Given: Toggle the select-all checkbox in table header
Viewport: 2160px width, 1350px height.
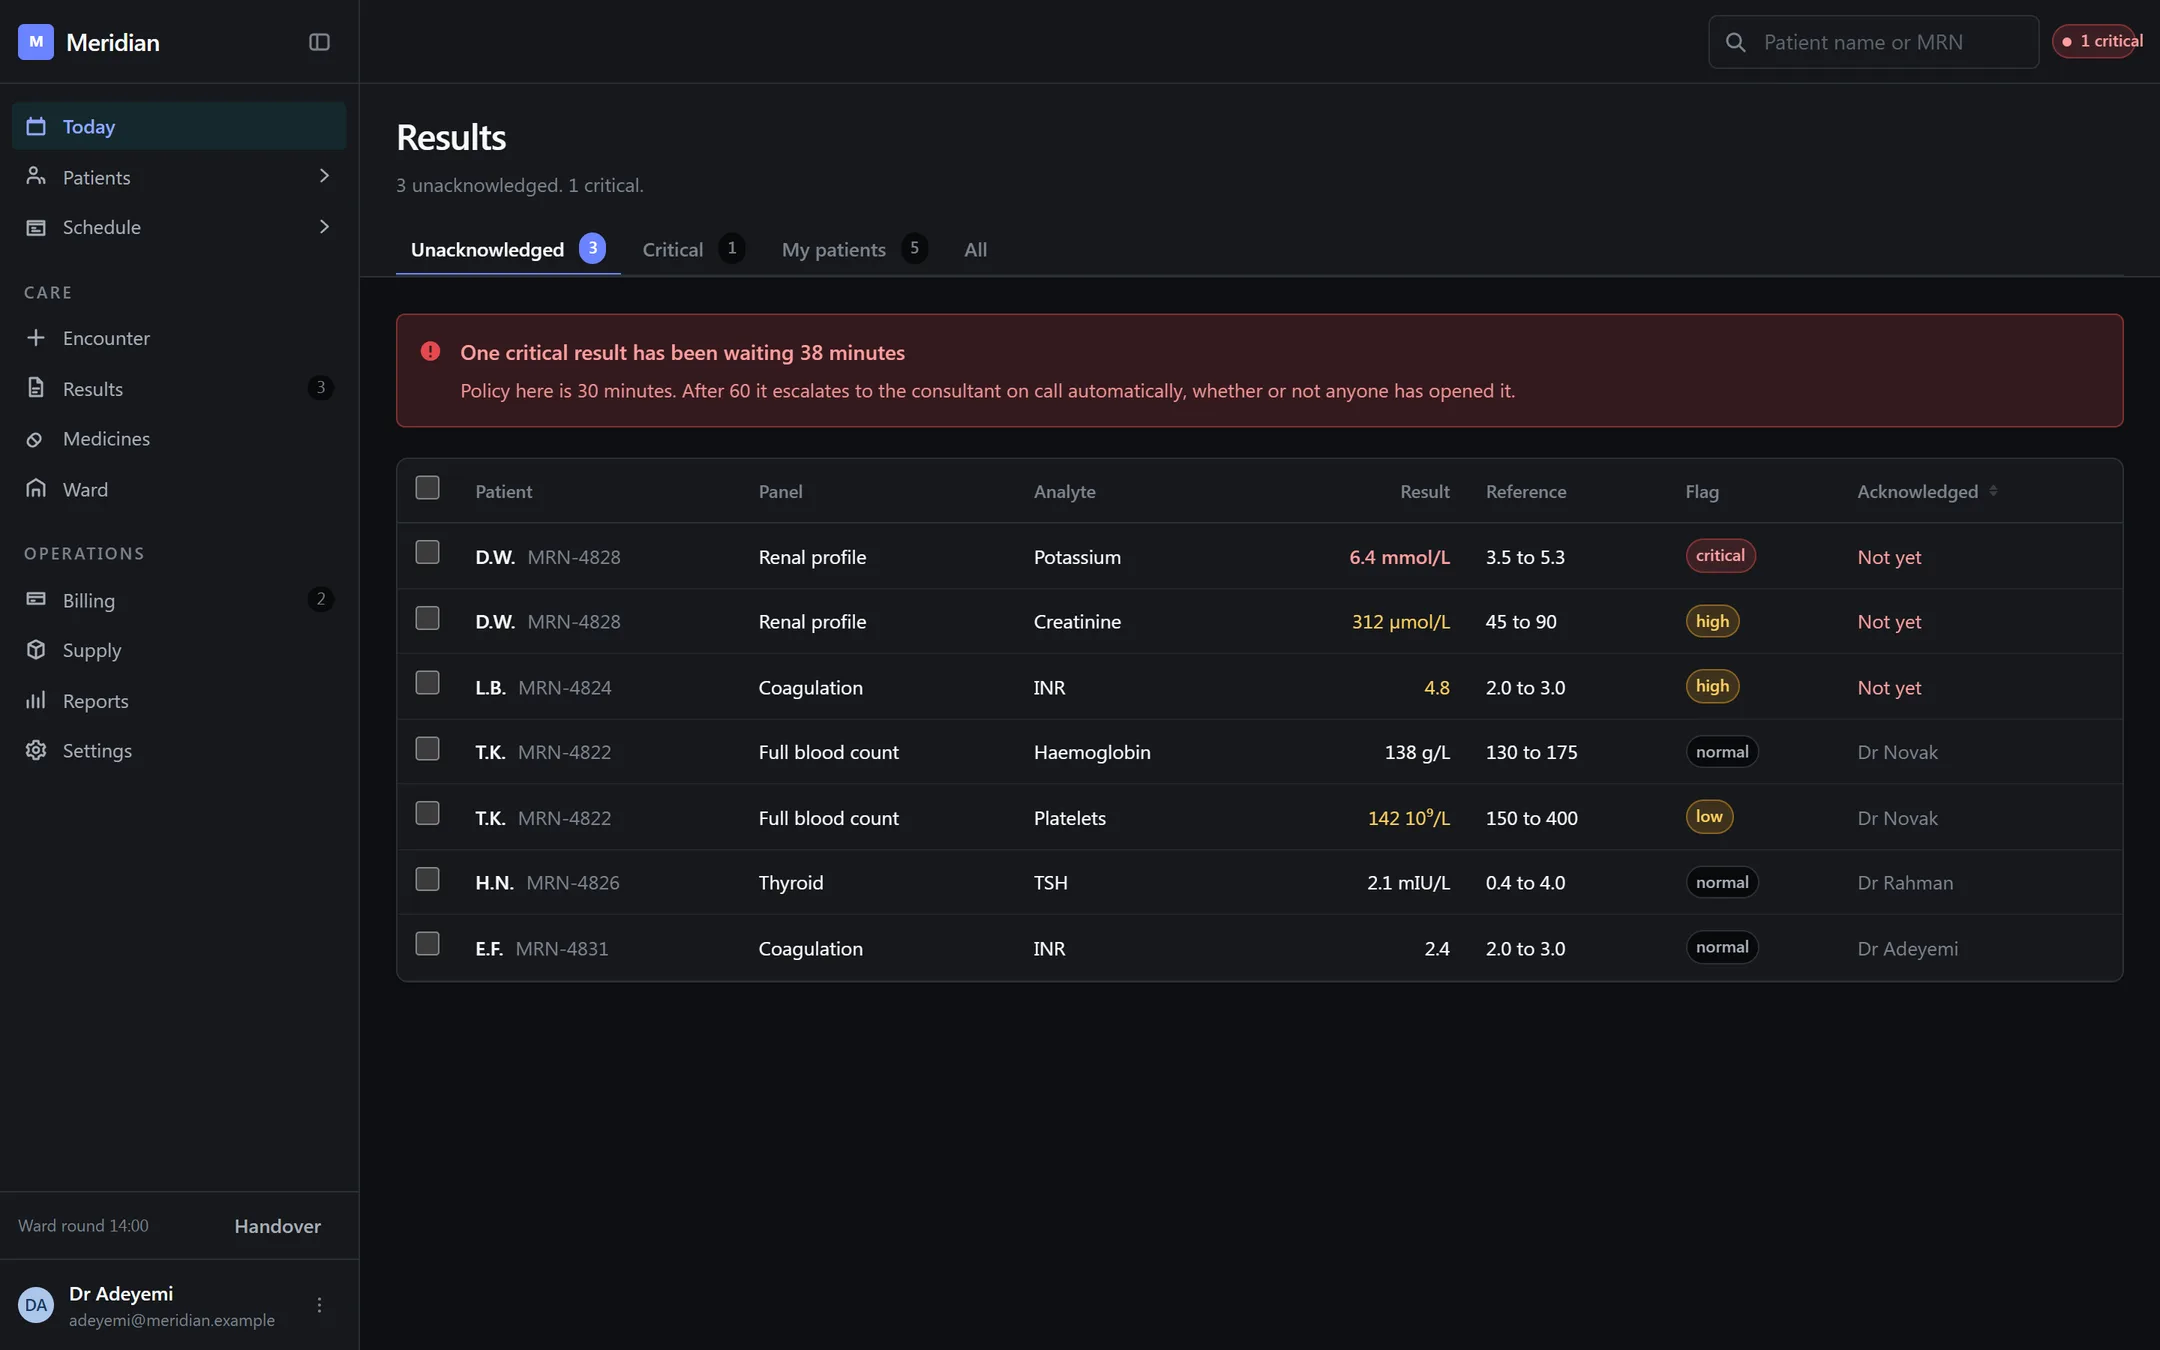Looking at the screenshot, I should 427,488.
